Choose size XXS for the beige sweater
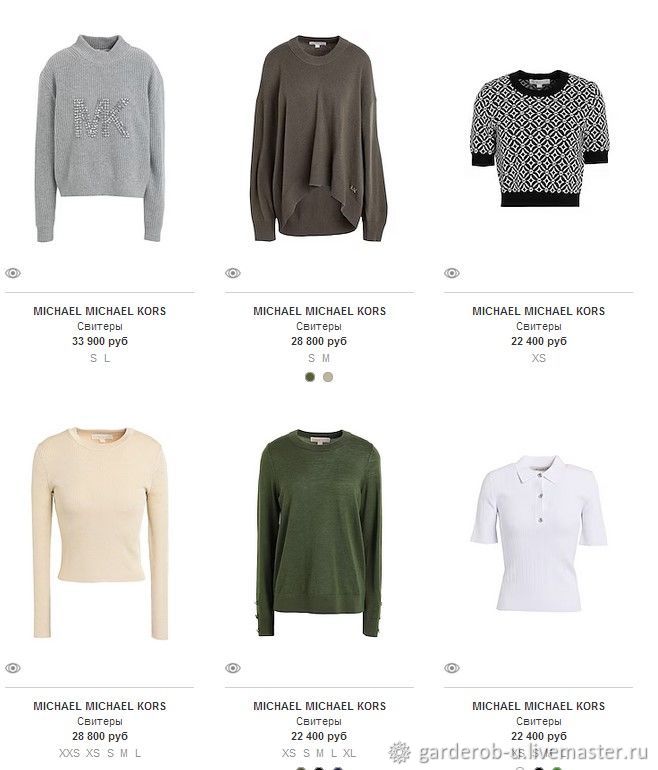658x770 pixels. coord(69,753)
